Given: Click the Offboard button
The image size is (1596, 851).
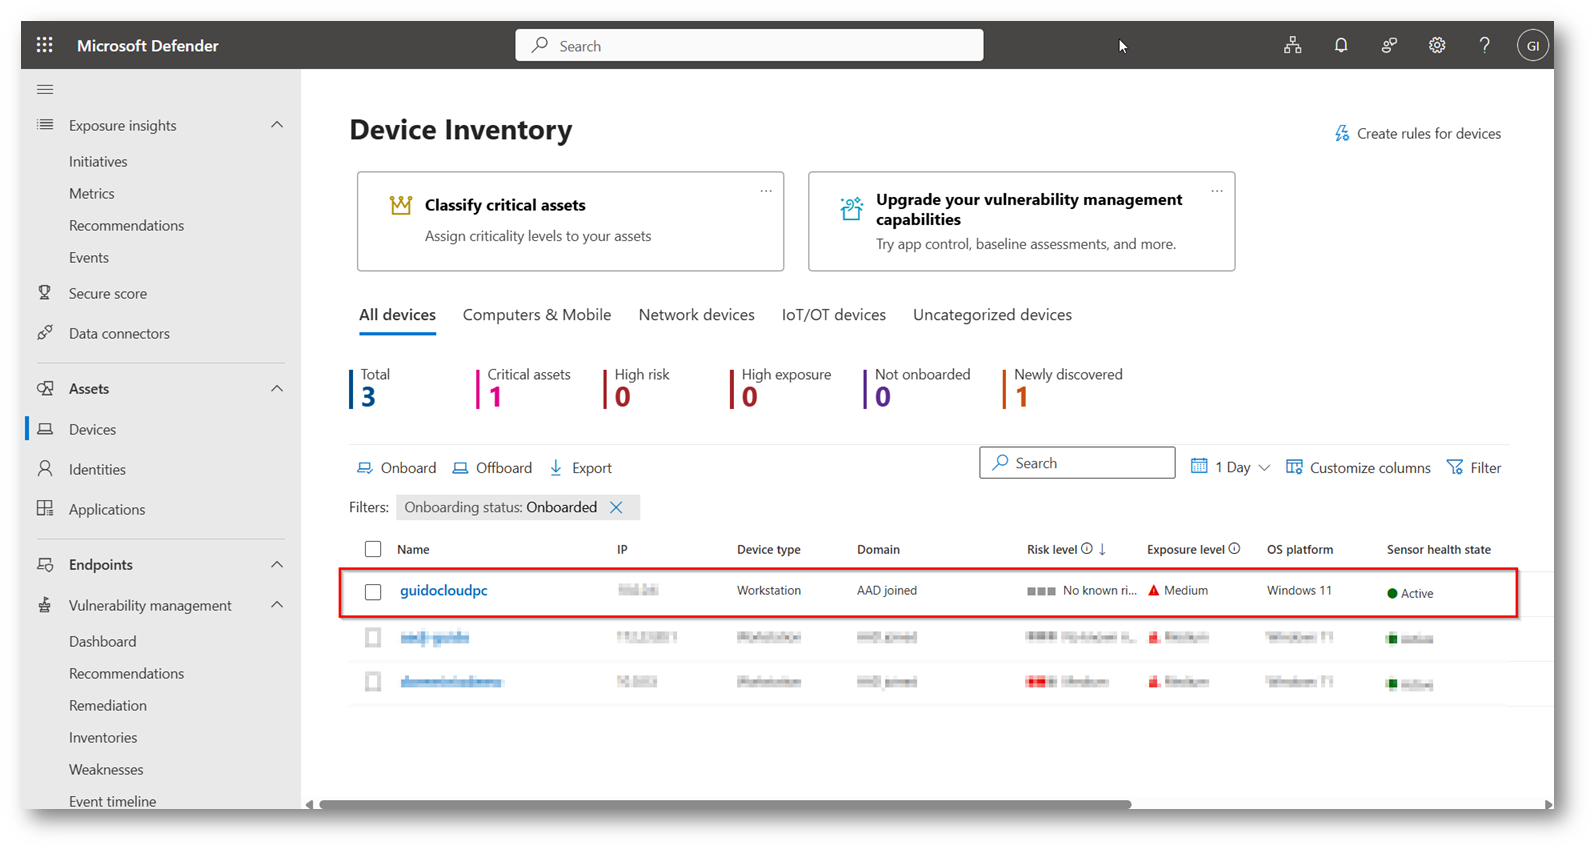Looking at the screenshot, I should [492, 468].
